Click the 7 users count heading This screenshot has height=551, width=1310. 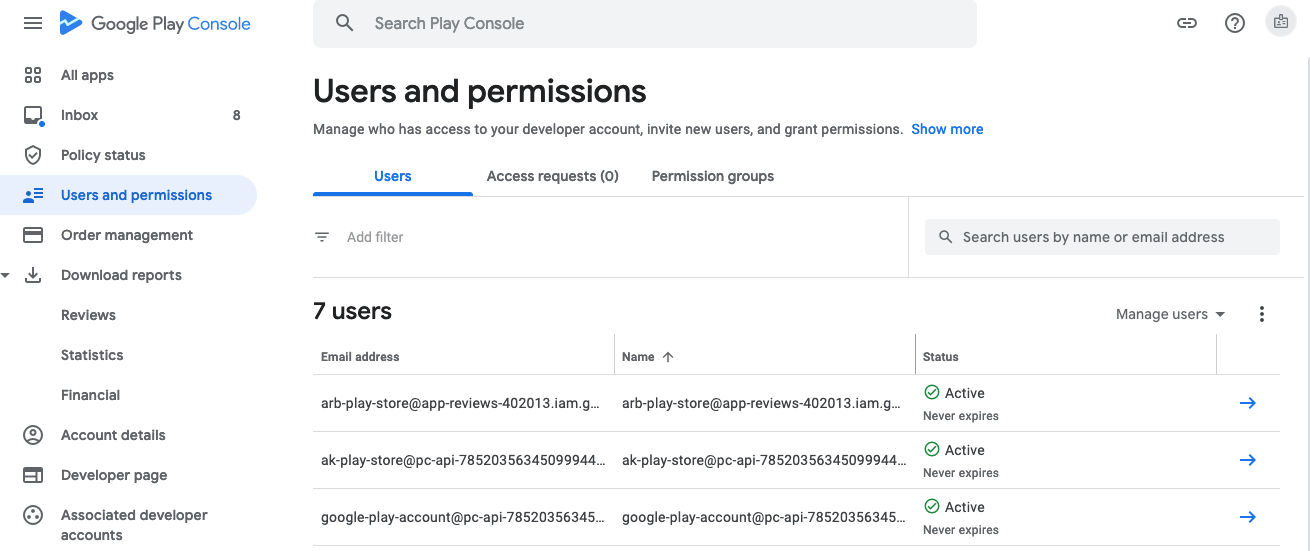point(352,311)
